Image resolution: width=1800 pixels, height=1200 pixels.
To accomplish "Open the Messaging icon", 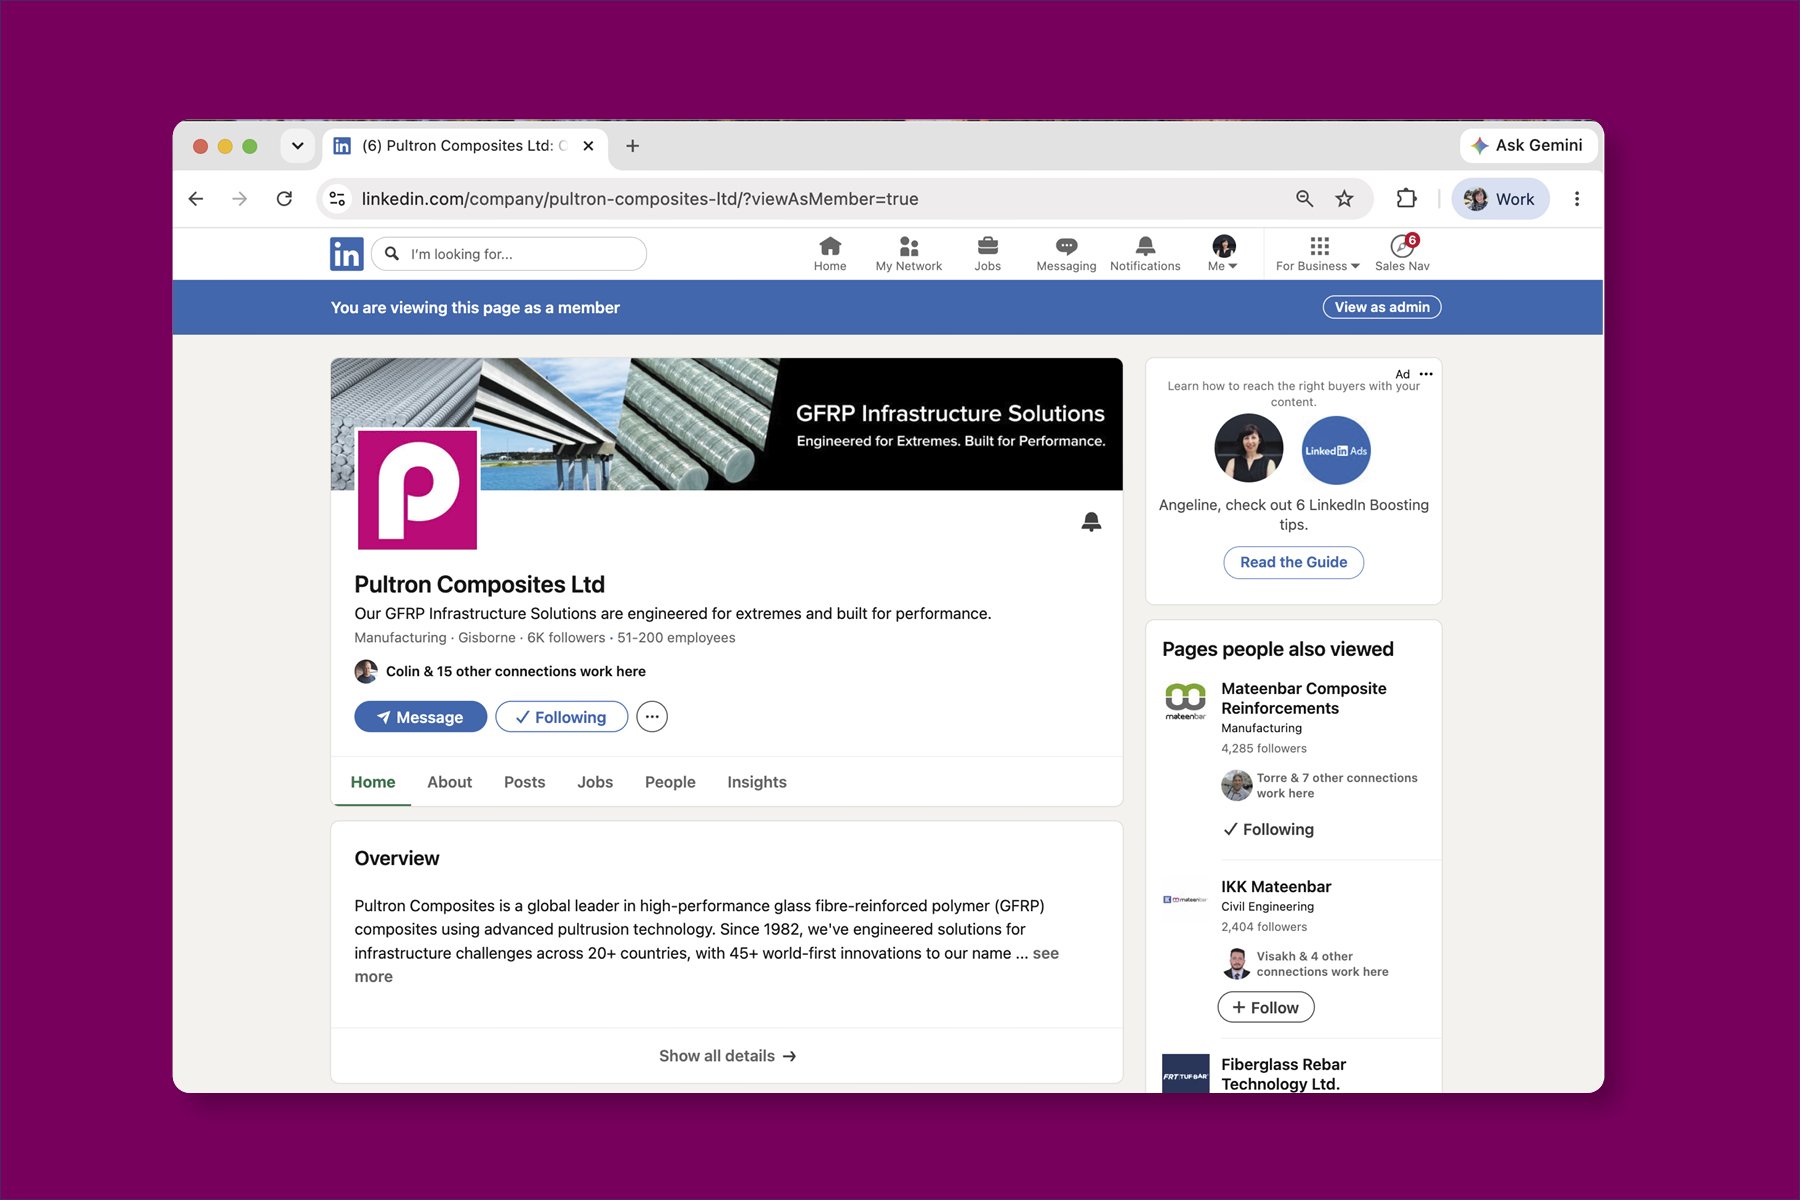I will (x=1066, y=254).
